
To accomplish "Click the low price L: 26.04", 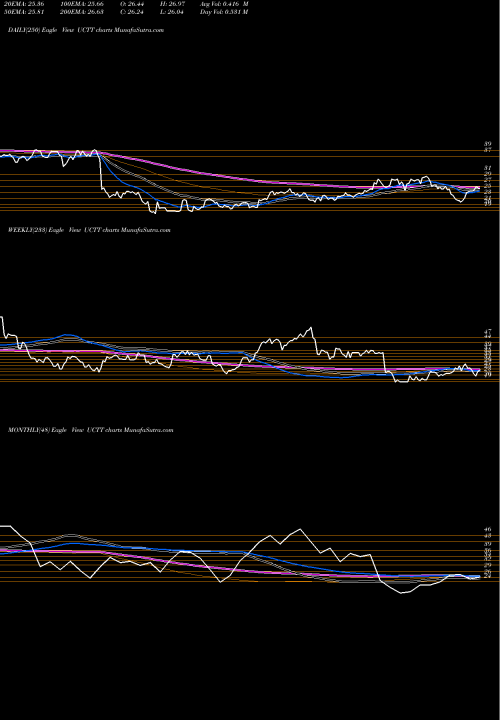I will coord(172,12).
